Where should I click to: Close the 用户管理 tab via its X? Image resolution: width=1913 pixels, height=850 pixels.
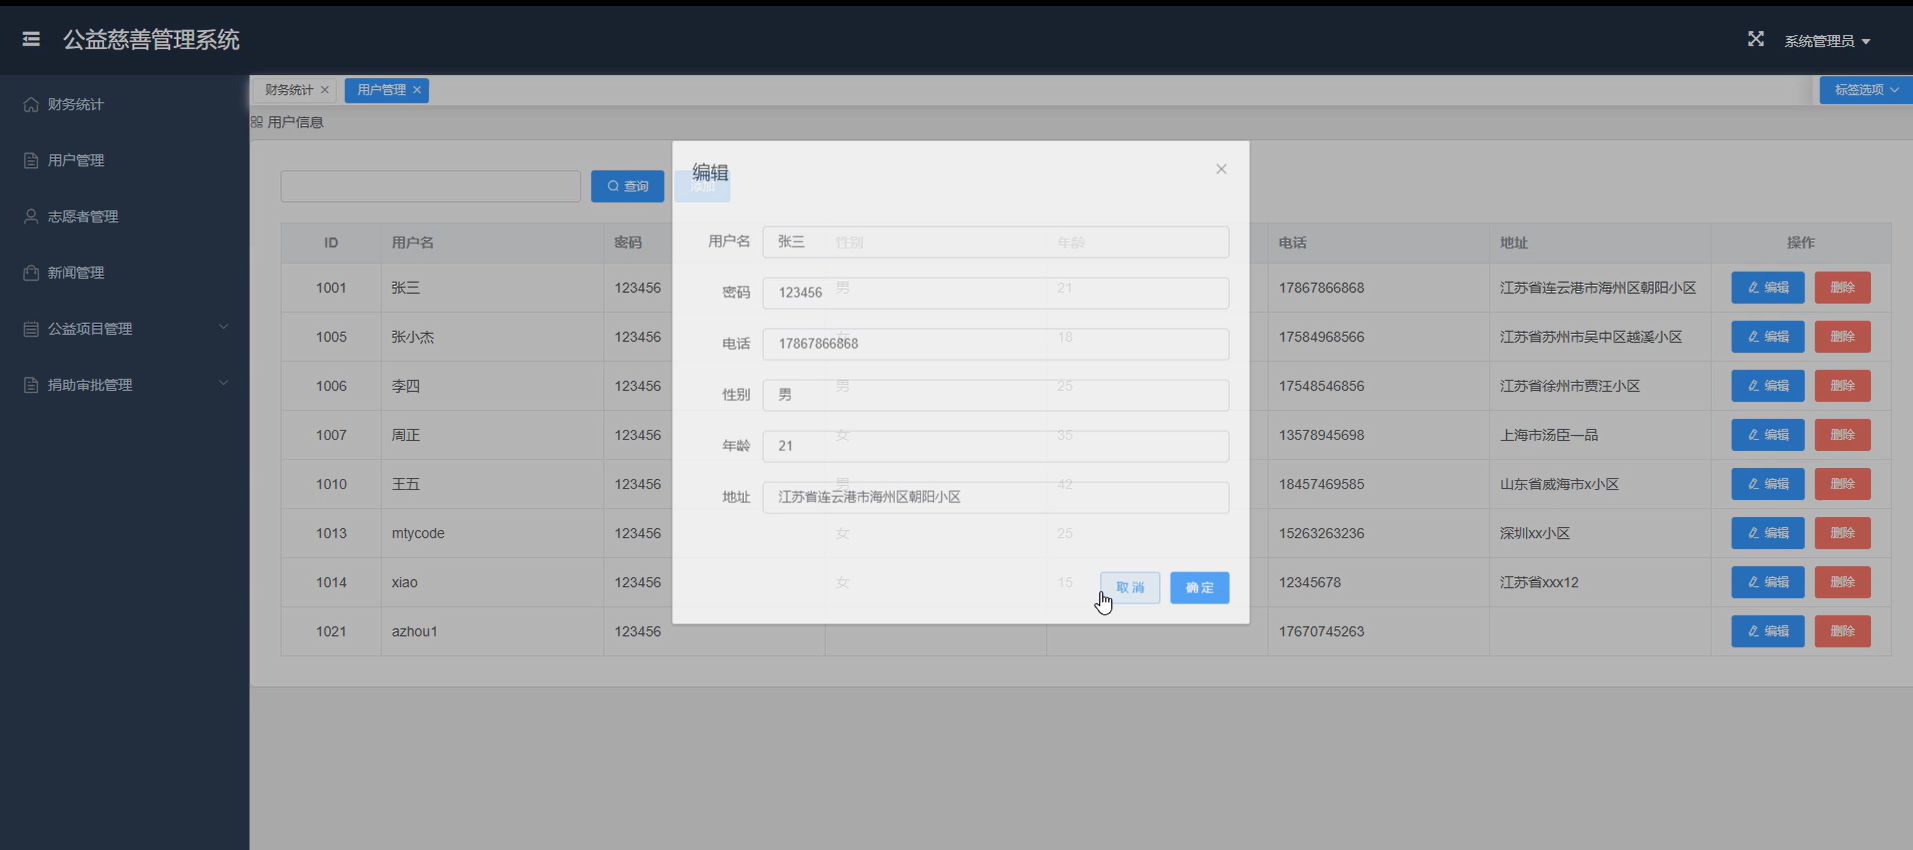pyautogui.click(x=417, y=90)
